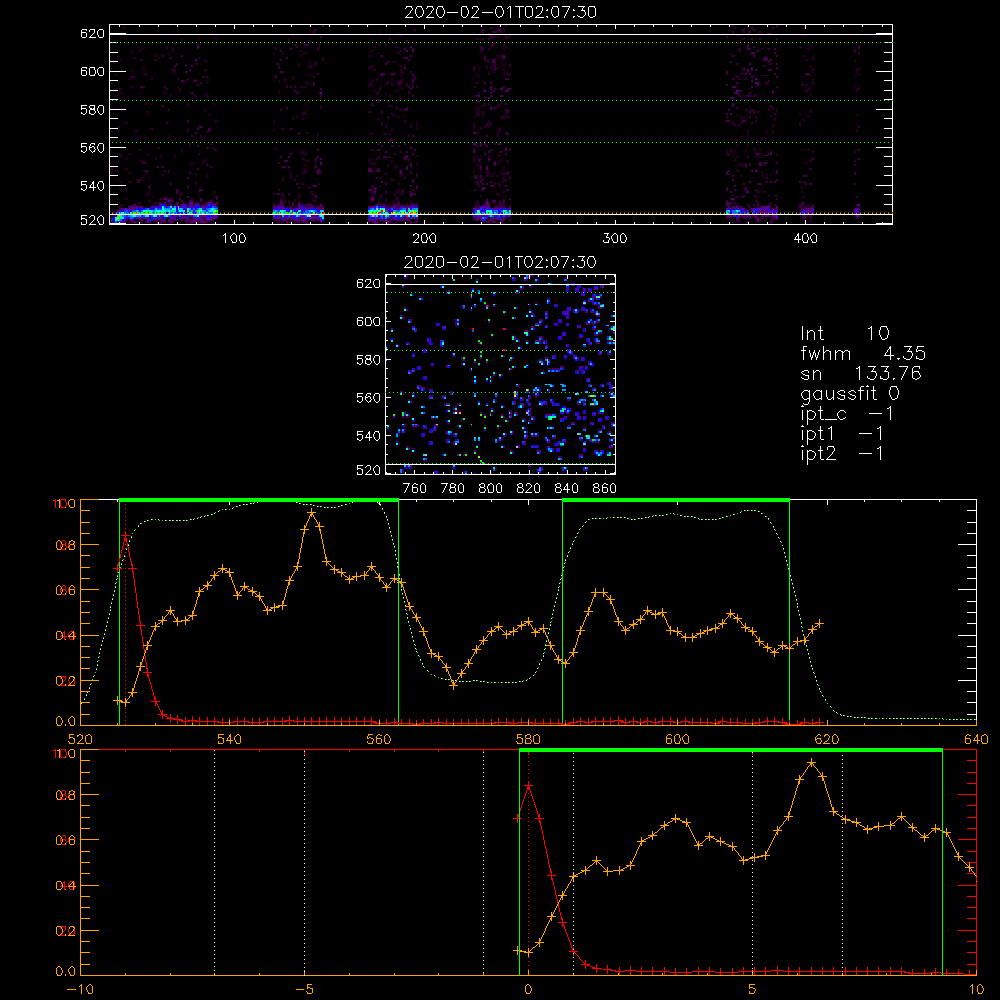This screenshot has height=1000, width=1000.
Task: Click the 'gaussfit 0' text line
Action: click(x=850, y=393)
